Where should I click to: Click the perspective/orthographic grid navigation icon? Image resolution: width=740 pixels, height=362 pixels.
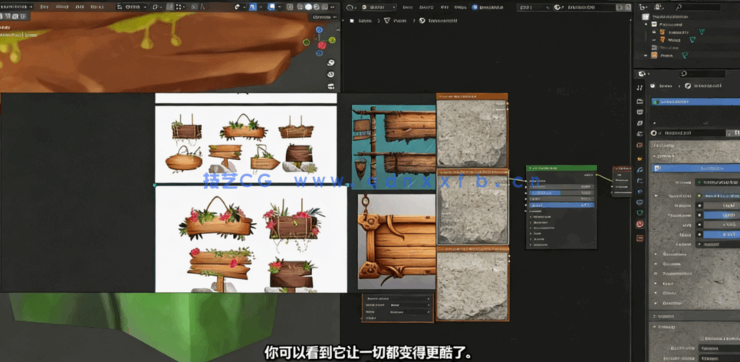tap(331, 86)
